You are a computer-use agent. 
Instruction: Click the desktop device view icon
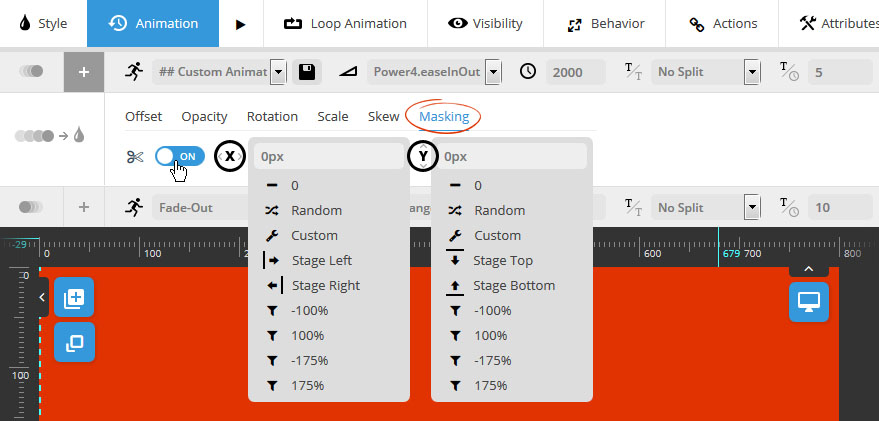coord(809,301)
